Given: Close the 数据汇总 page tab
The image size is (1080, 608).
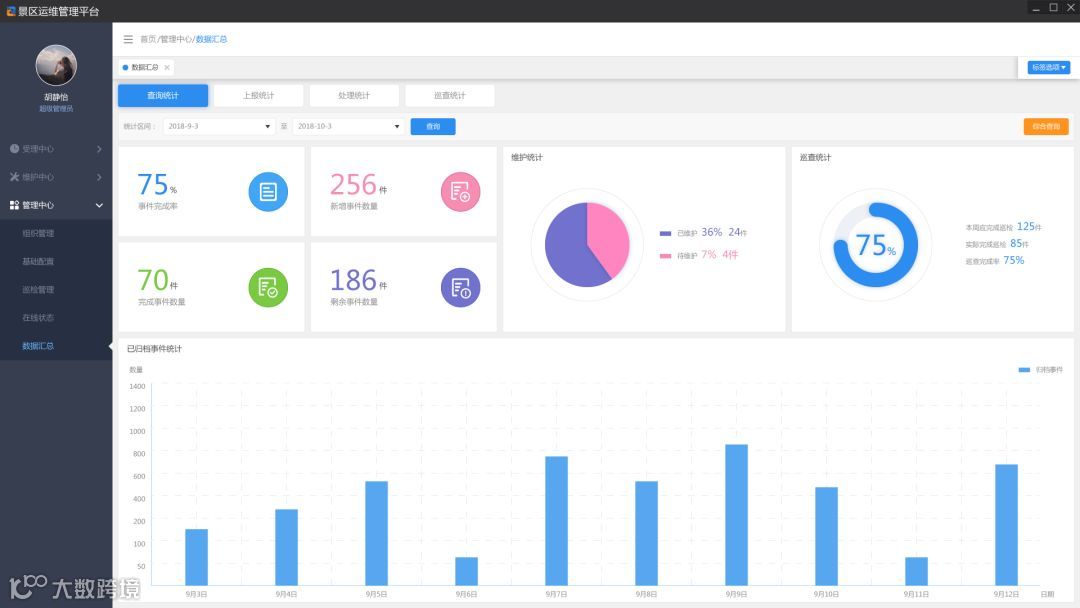Looking at the screenshot, I should [x=167, y=67].
